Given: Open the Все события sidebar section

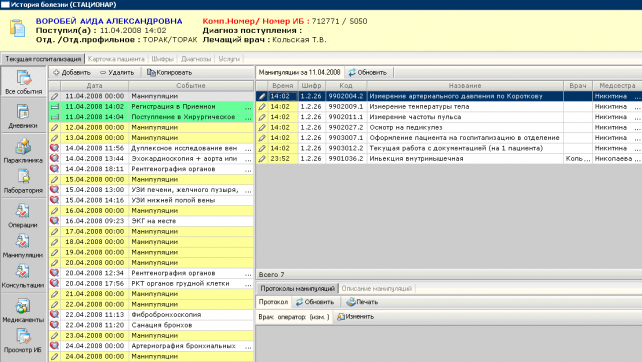Looking at the screenshot, I should tap(23, 82).
